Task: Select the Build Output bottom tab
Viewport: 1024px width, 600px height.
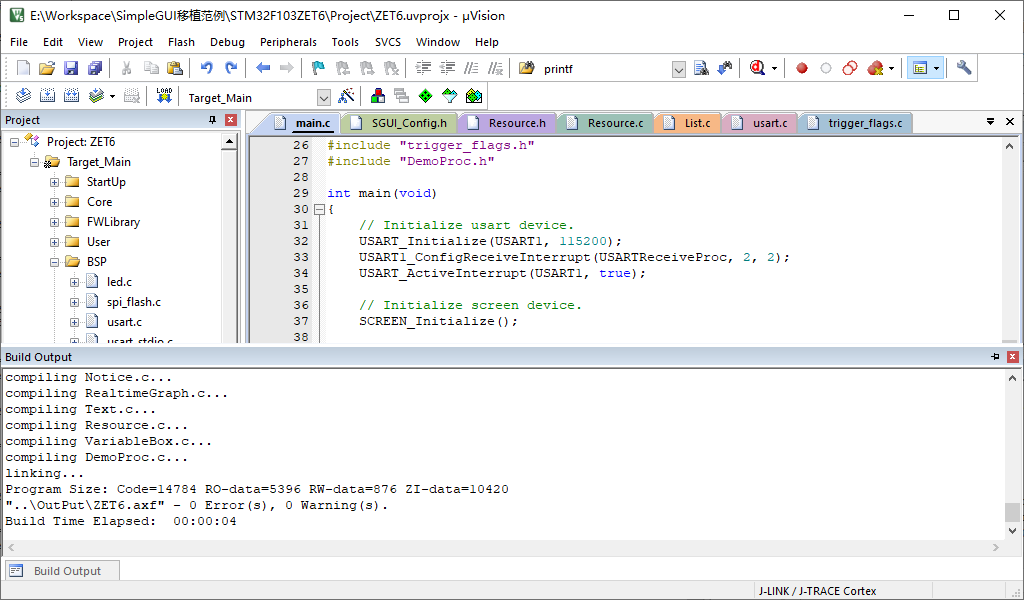Action: pos(63,571)
